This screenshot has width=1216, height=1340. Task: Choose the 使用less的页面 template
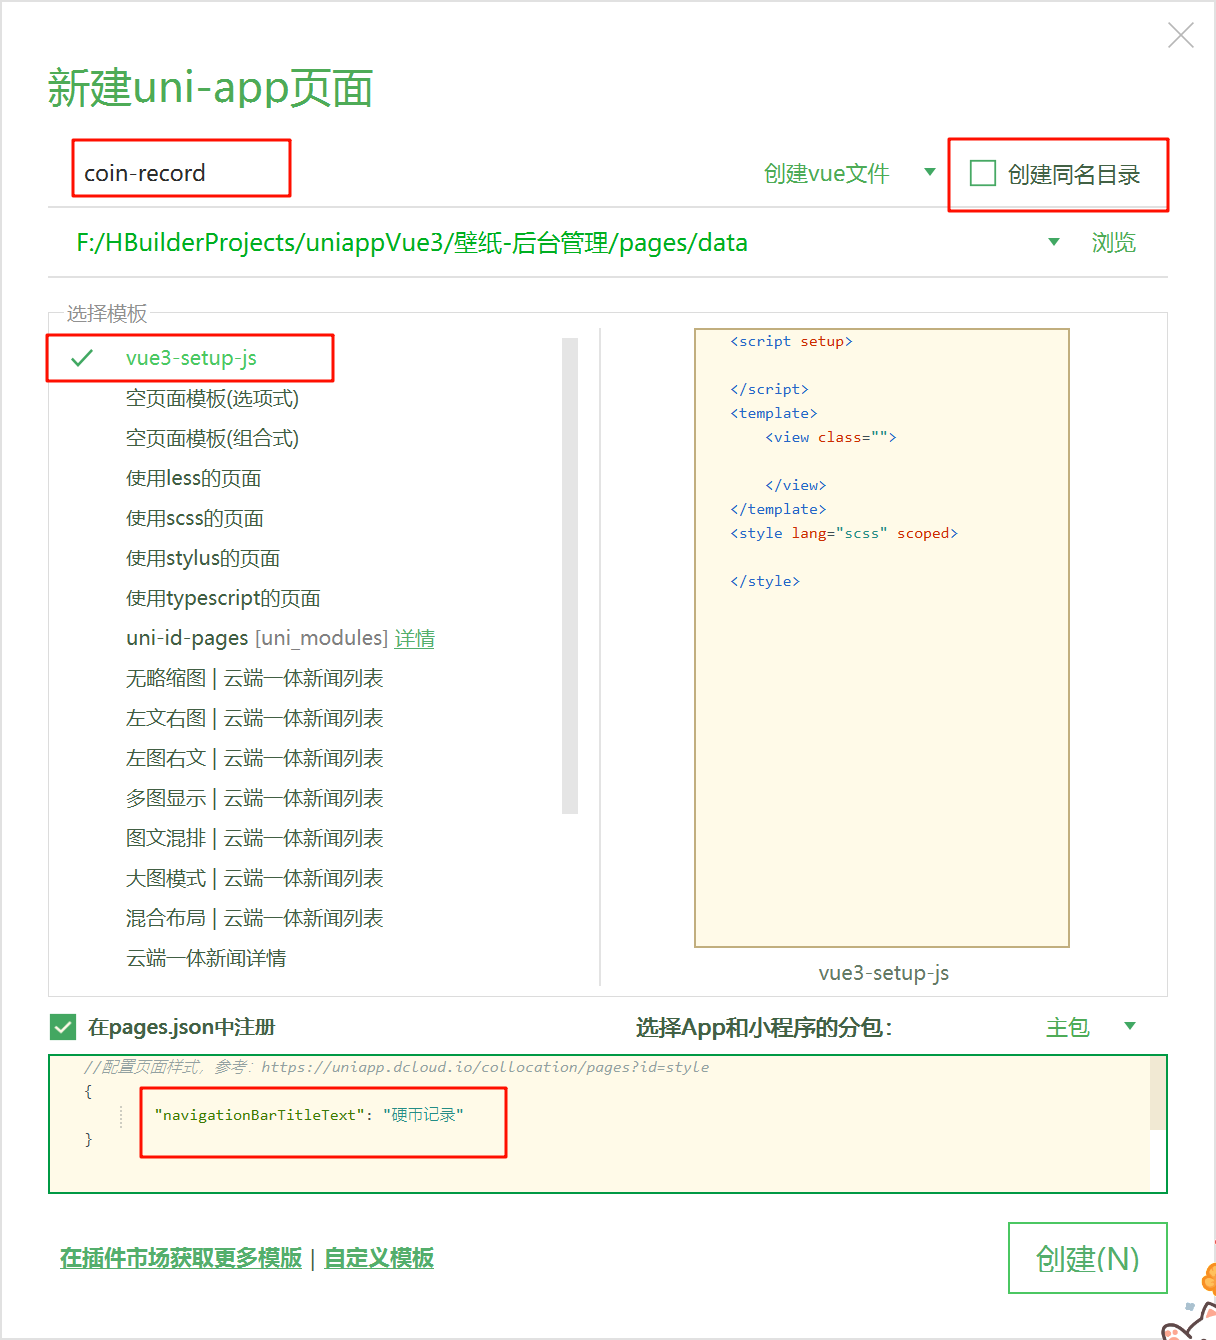point(193,478)
